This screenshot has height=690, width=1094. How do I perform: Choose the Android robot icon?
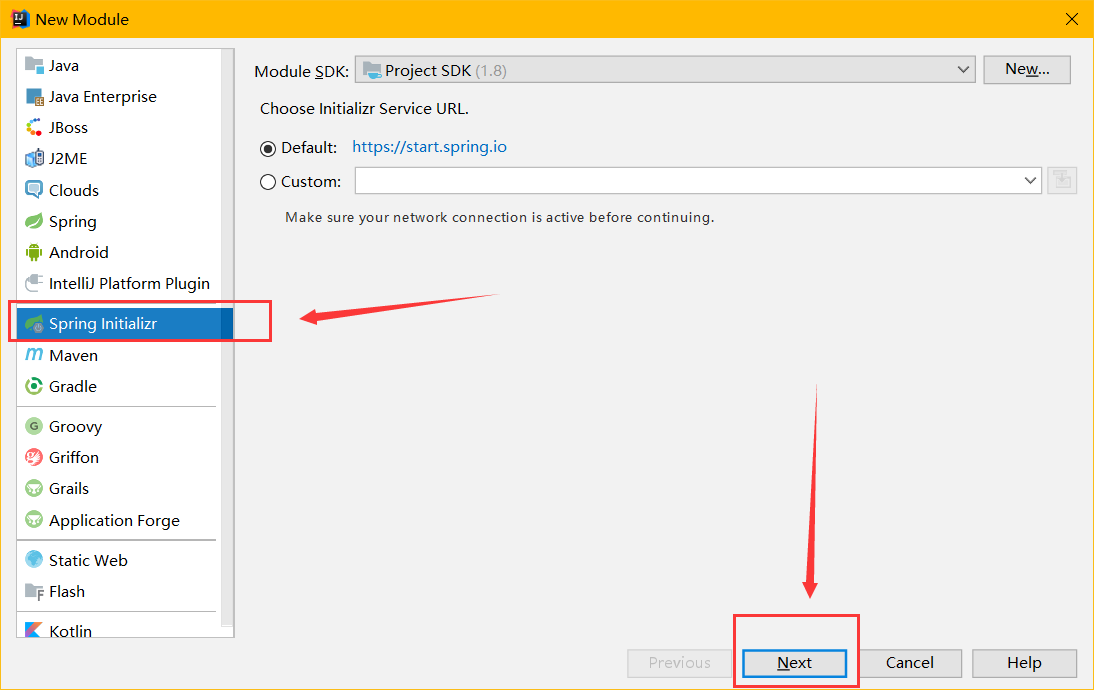(x=33, y=252)
